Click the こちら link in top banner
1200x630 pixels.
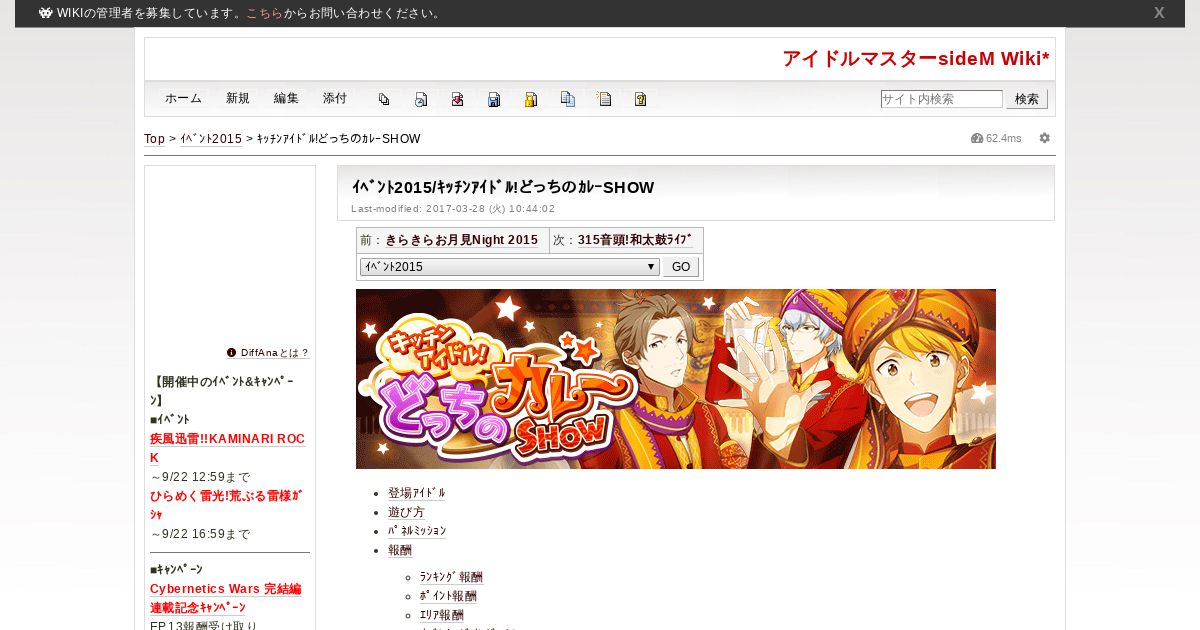pyautogui.click(x=264, y=13)
